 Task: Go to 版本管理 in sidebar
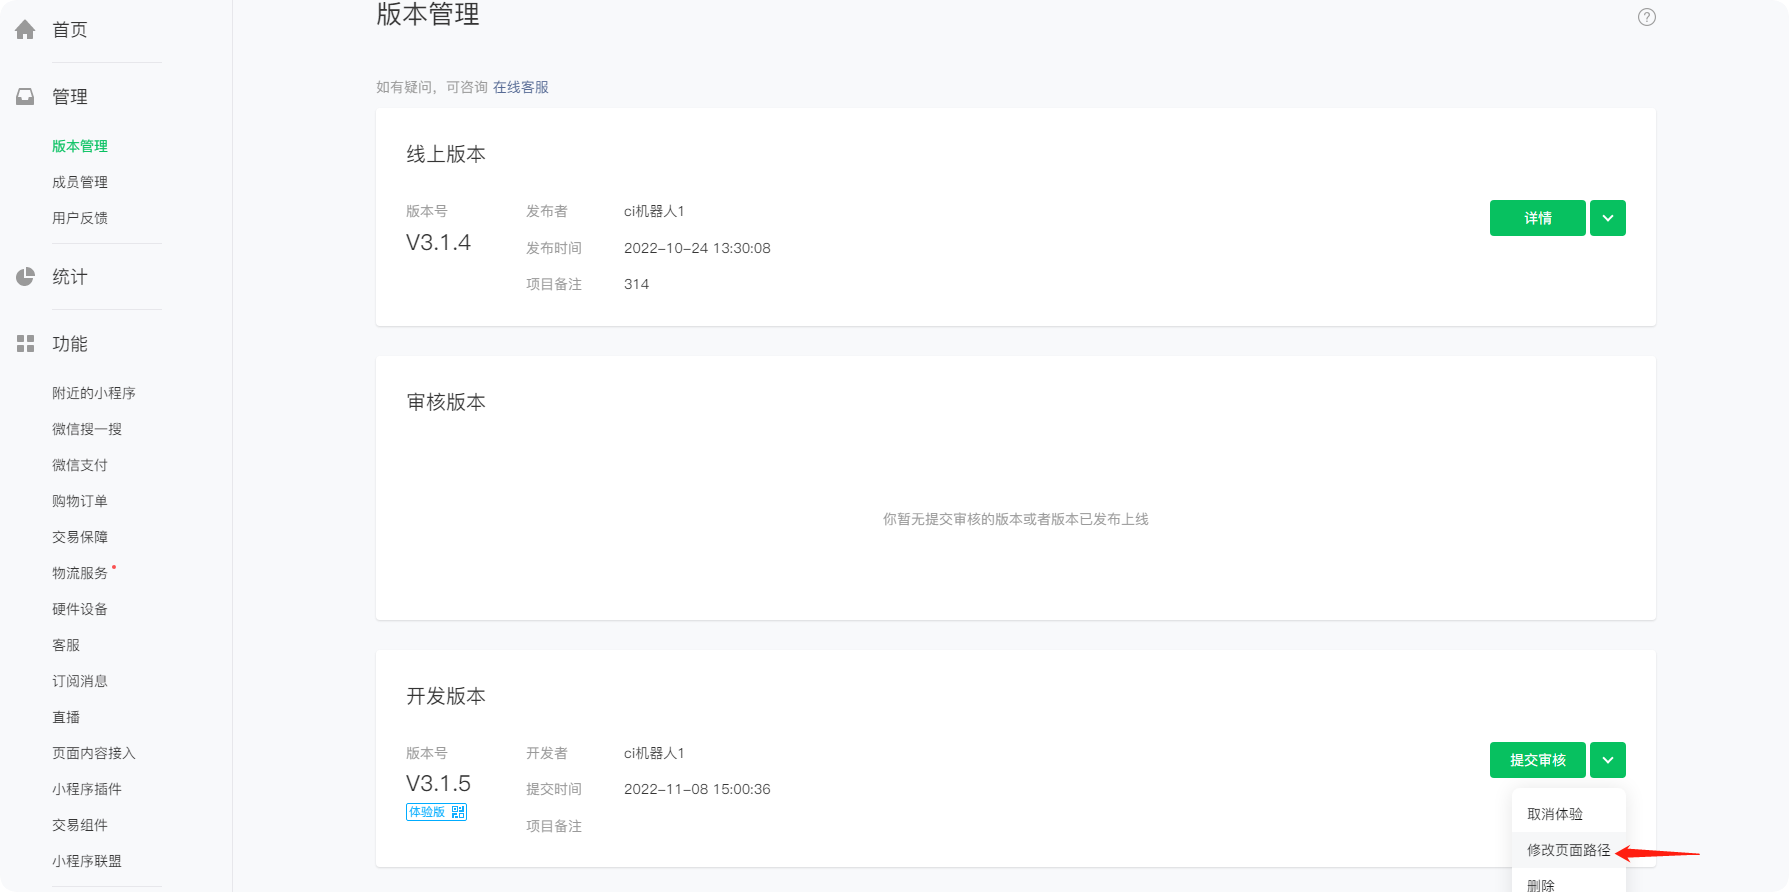pos(80,146)
